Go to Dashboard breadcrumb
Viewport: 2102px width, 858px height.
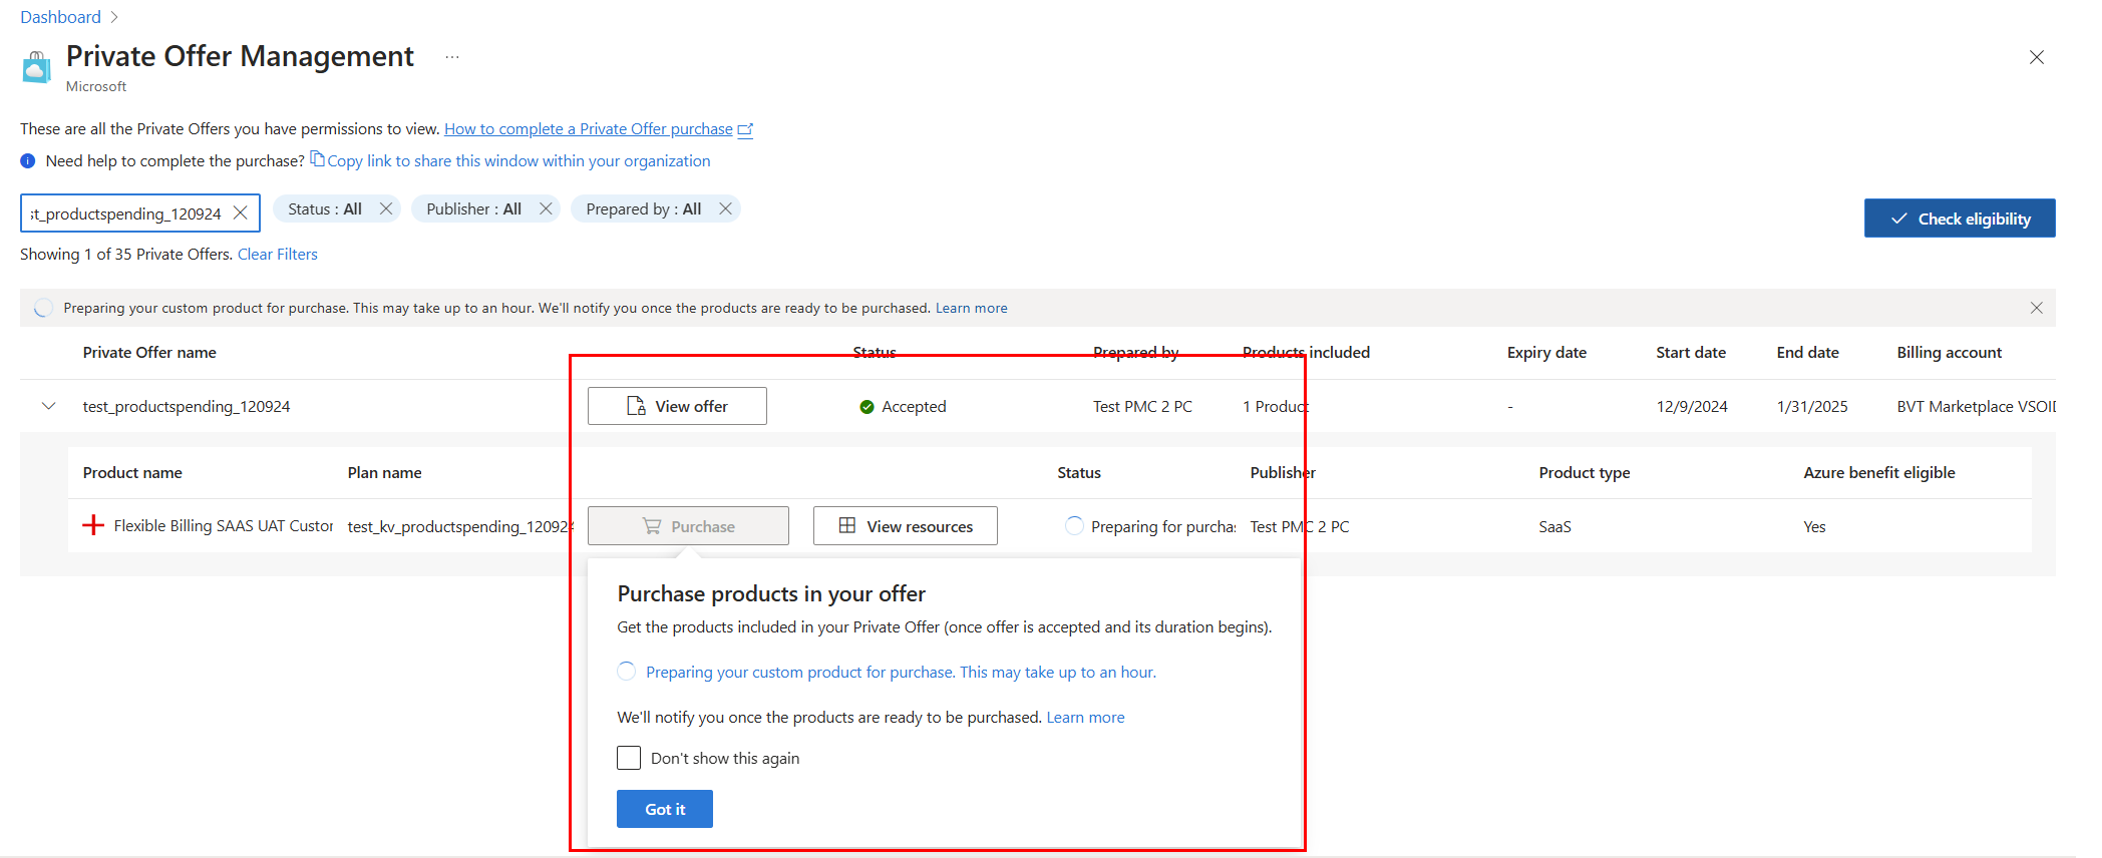click(60, 17)
